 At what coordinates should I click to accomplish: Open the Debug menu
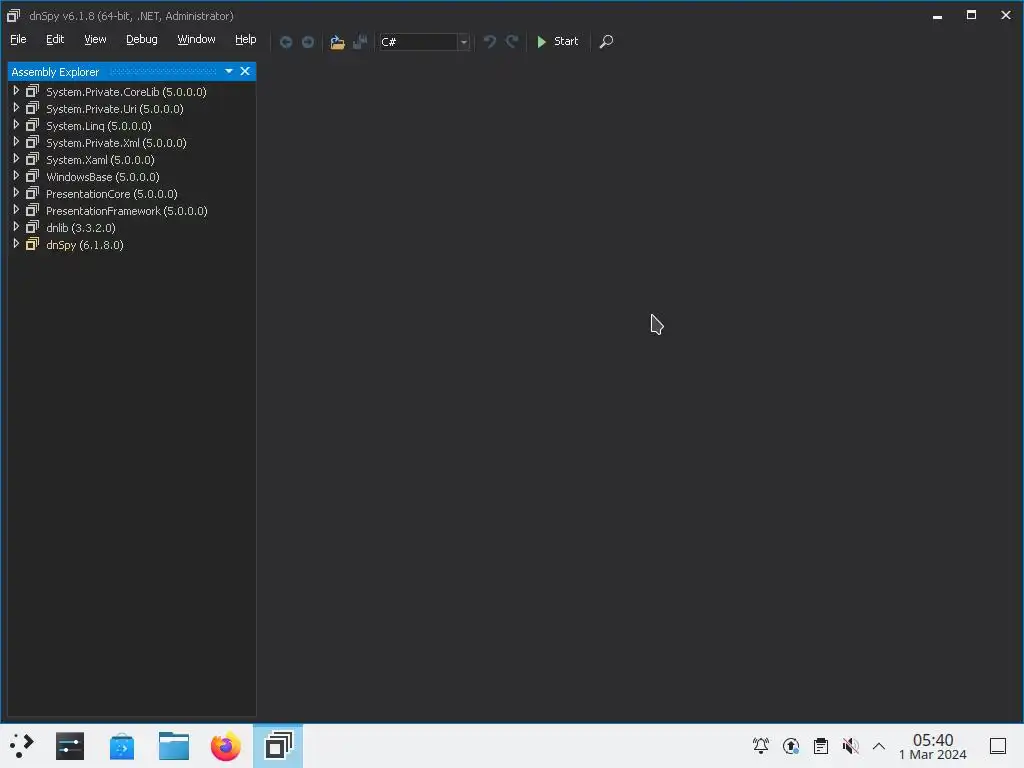click(x=142, y=39)
